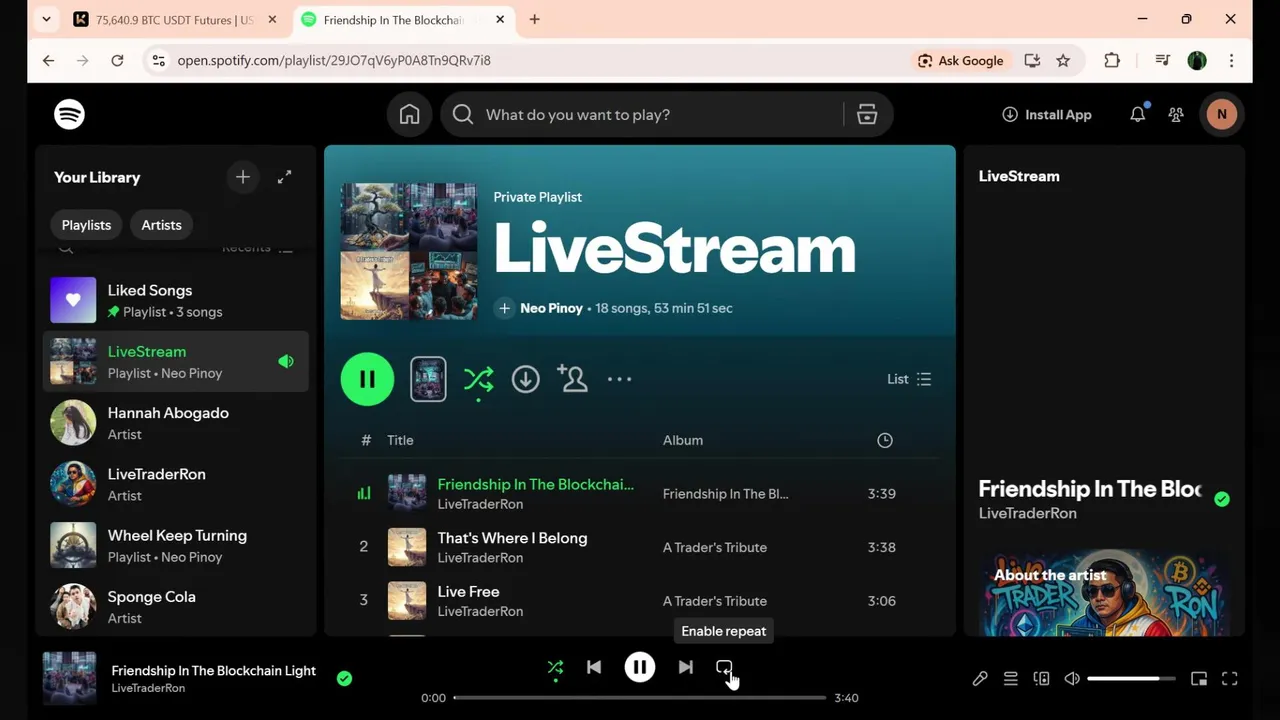Enable repeat
The image size is (1280, 720).
[x=724, y=667]
